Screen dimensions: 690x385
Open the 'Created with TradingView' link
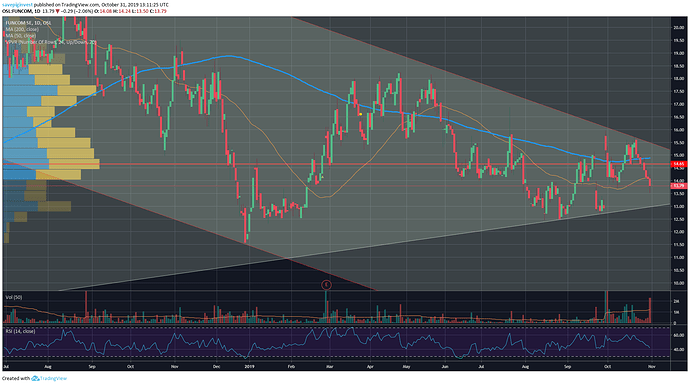(34, 378)
